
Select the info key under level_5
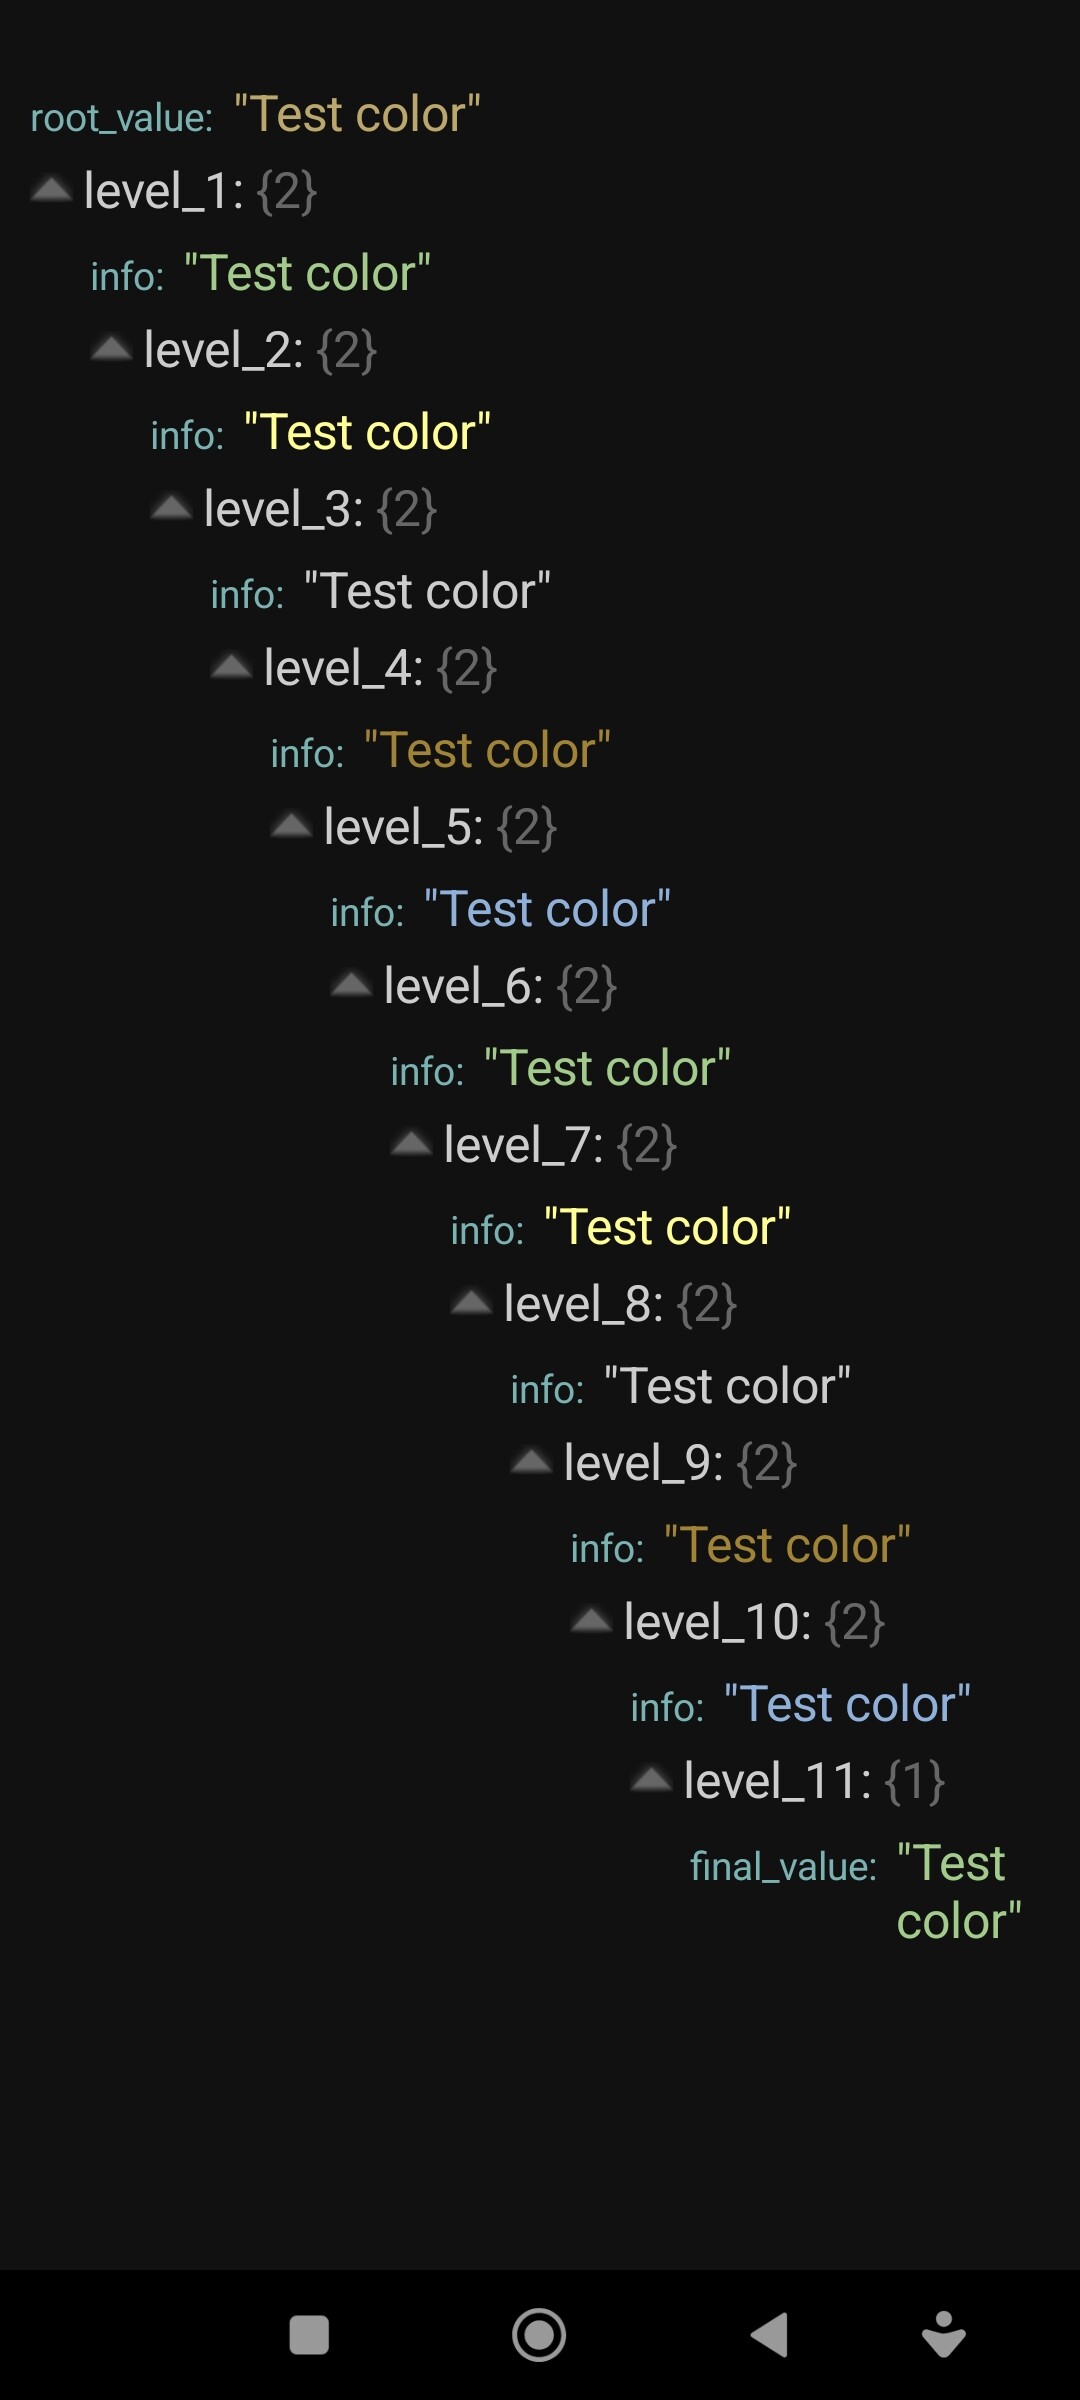click(367, 913)
